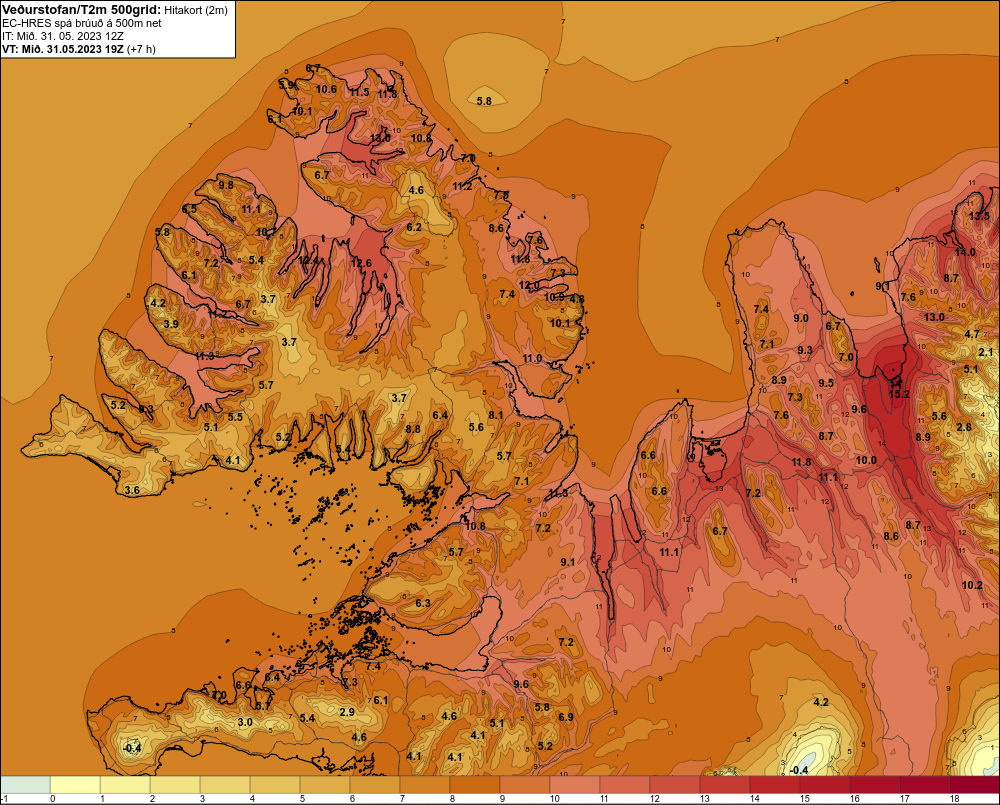The width and height of the screenshot is (1000, 805).
Task: Click the temperature value '4.7'
Action: tap(971, 334)
